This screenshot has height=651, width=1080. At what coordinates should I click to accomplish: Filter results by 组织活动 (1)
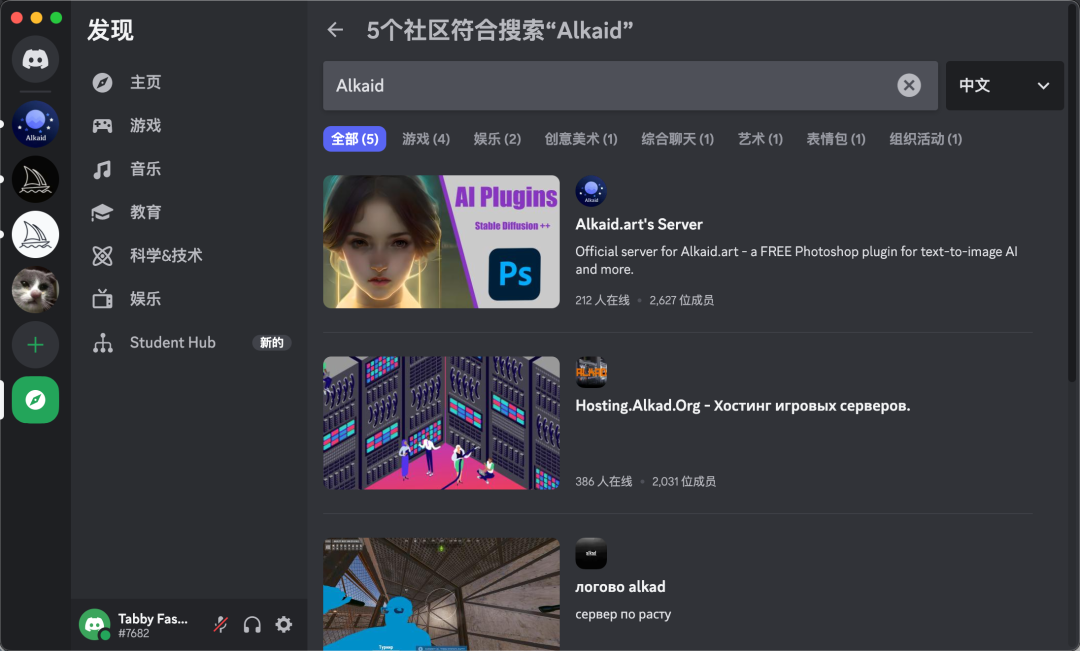coord(925,139)
